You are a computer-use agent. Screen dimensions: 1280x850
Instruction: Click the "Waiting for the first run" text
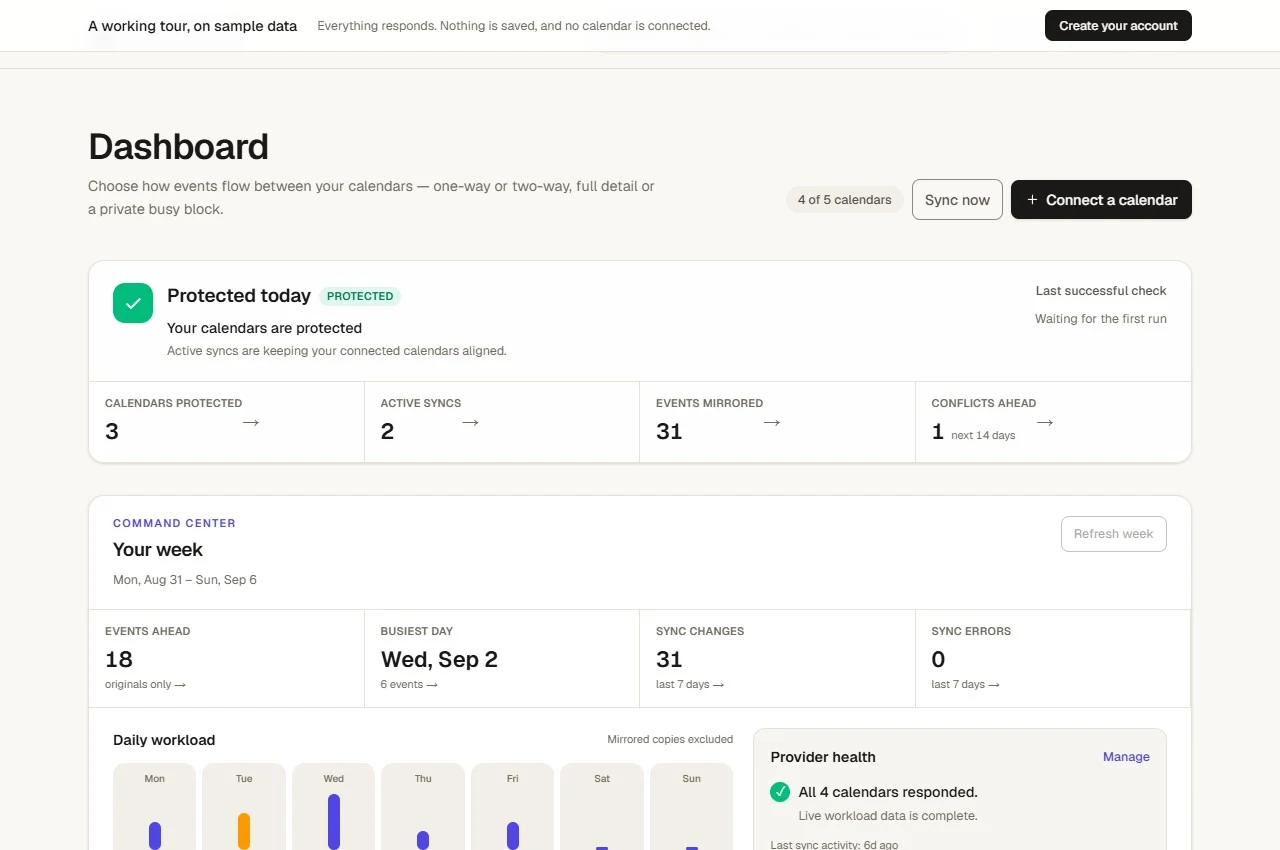[x=1101, y=319]
